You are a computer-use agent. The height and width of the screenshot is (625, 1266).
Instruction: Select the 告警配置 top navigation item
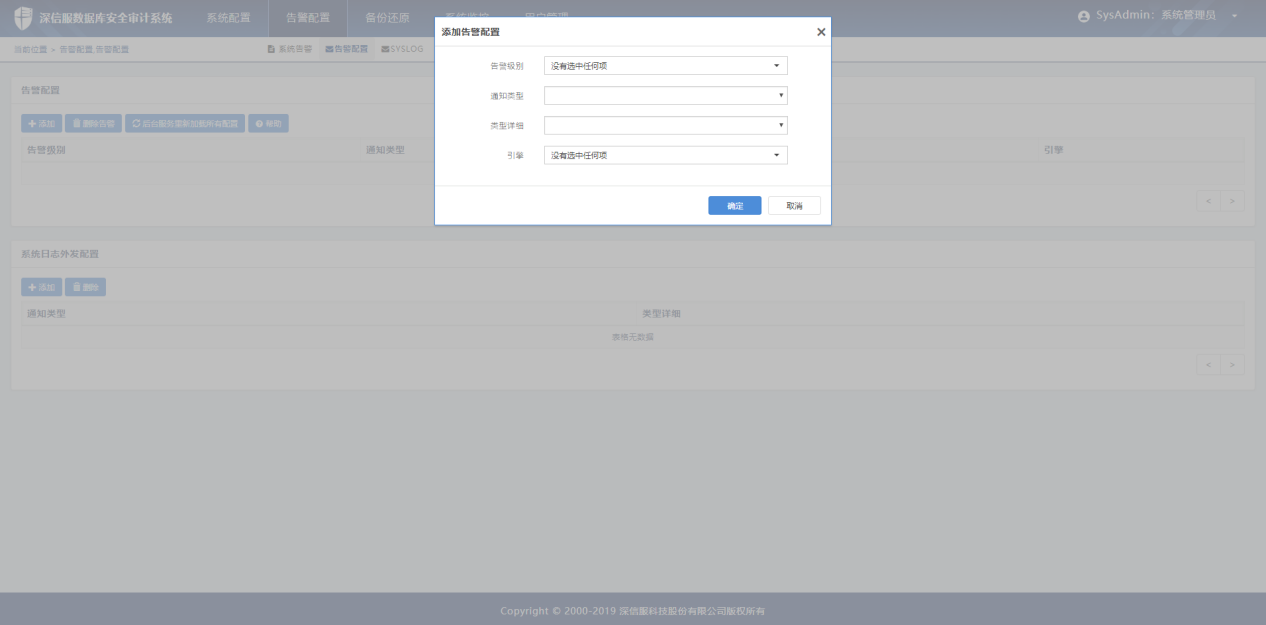(x=308, y=18)
